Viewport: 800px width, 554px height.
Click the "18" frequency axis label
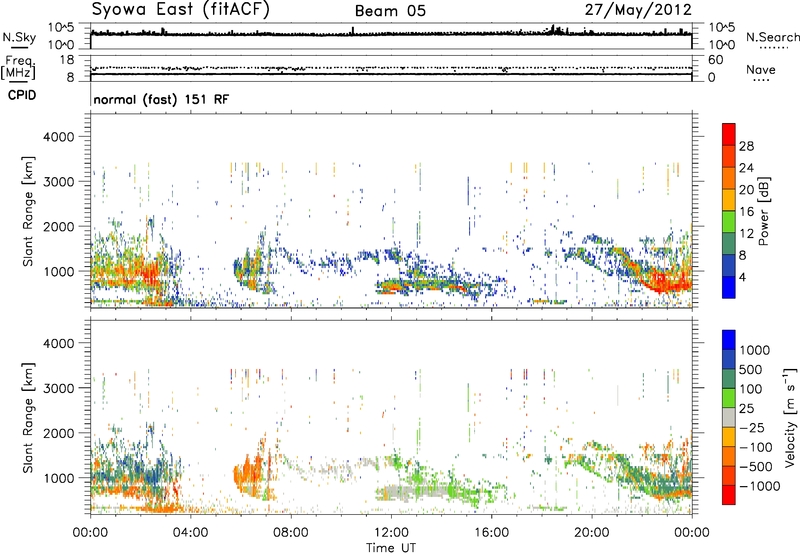pos(67,60)
